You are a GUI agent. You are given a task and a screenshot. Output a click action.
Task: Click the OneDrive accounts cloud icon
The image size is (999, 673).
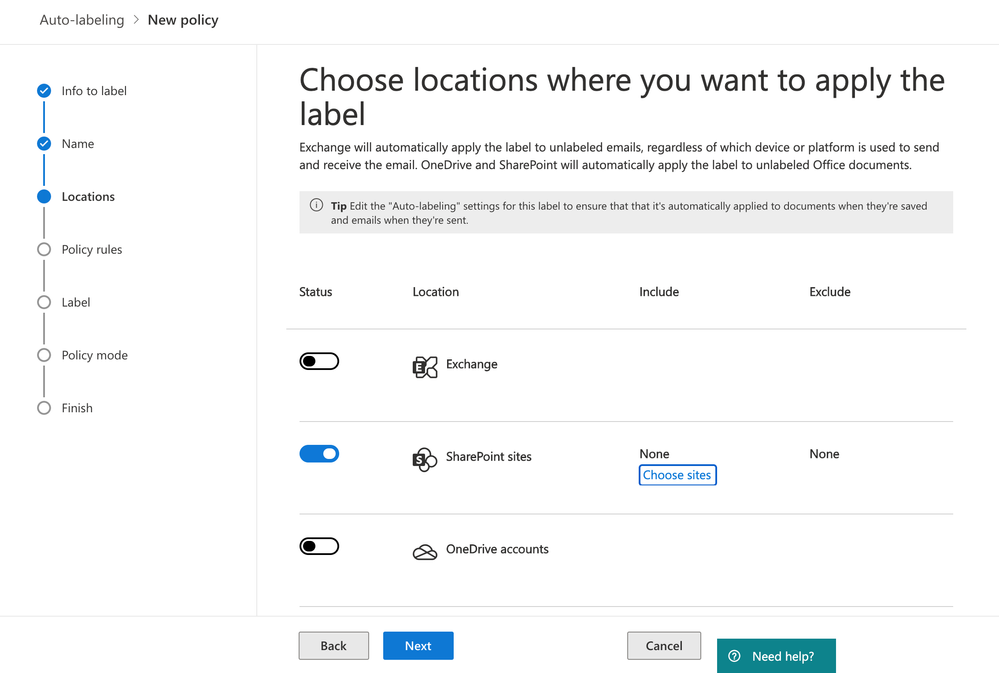click(x=425, y=552)
